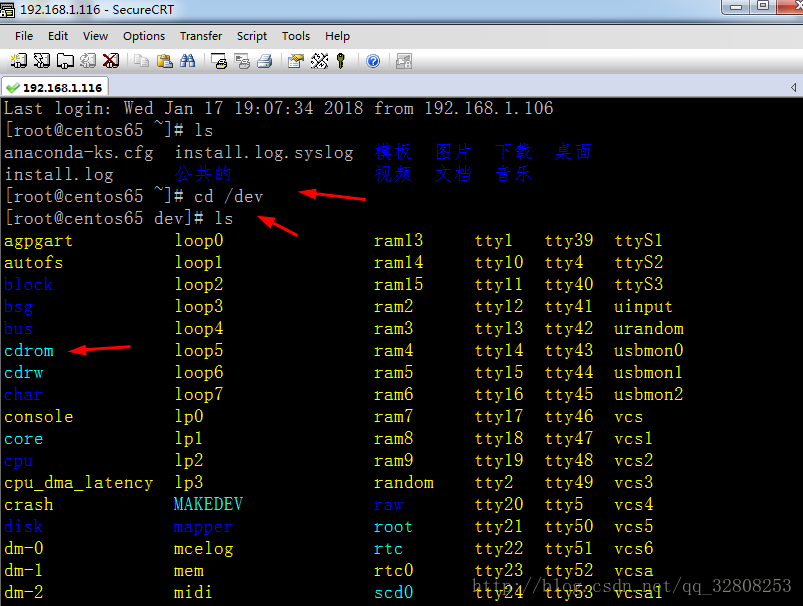Click the 'cd /dev' command text
The height and width of the screenshot is (606, 803).
(228, 197)
